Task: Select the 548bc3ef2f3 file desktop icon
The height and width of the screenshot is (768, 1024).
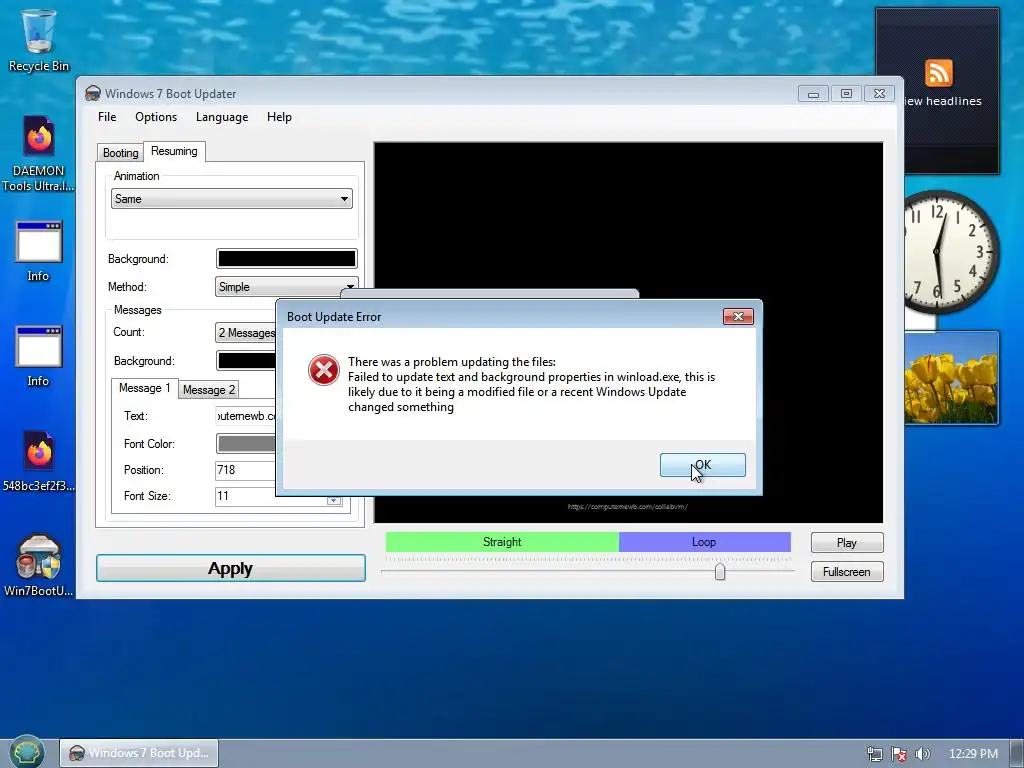Action: [x=39, y=460]
